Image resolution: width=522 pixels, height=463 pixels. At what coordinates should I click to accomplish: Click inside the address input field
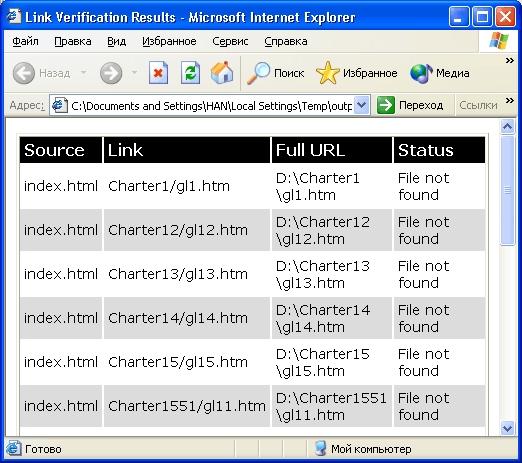click(x=211, y=106)
